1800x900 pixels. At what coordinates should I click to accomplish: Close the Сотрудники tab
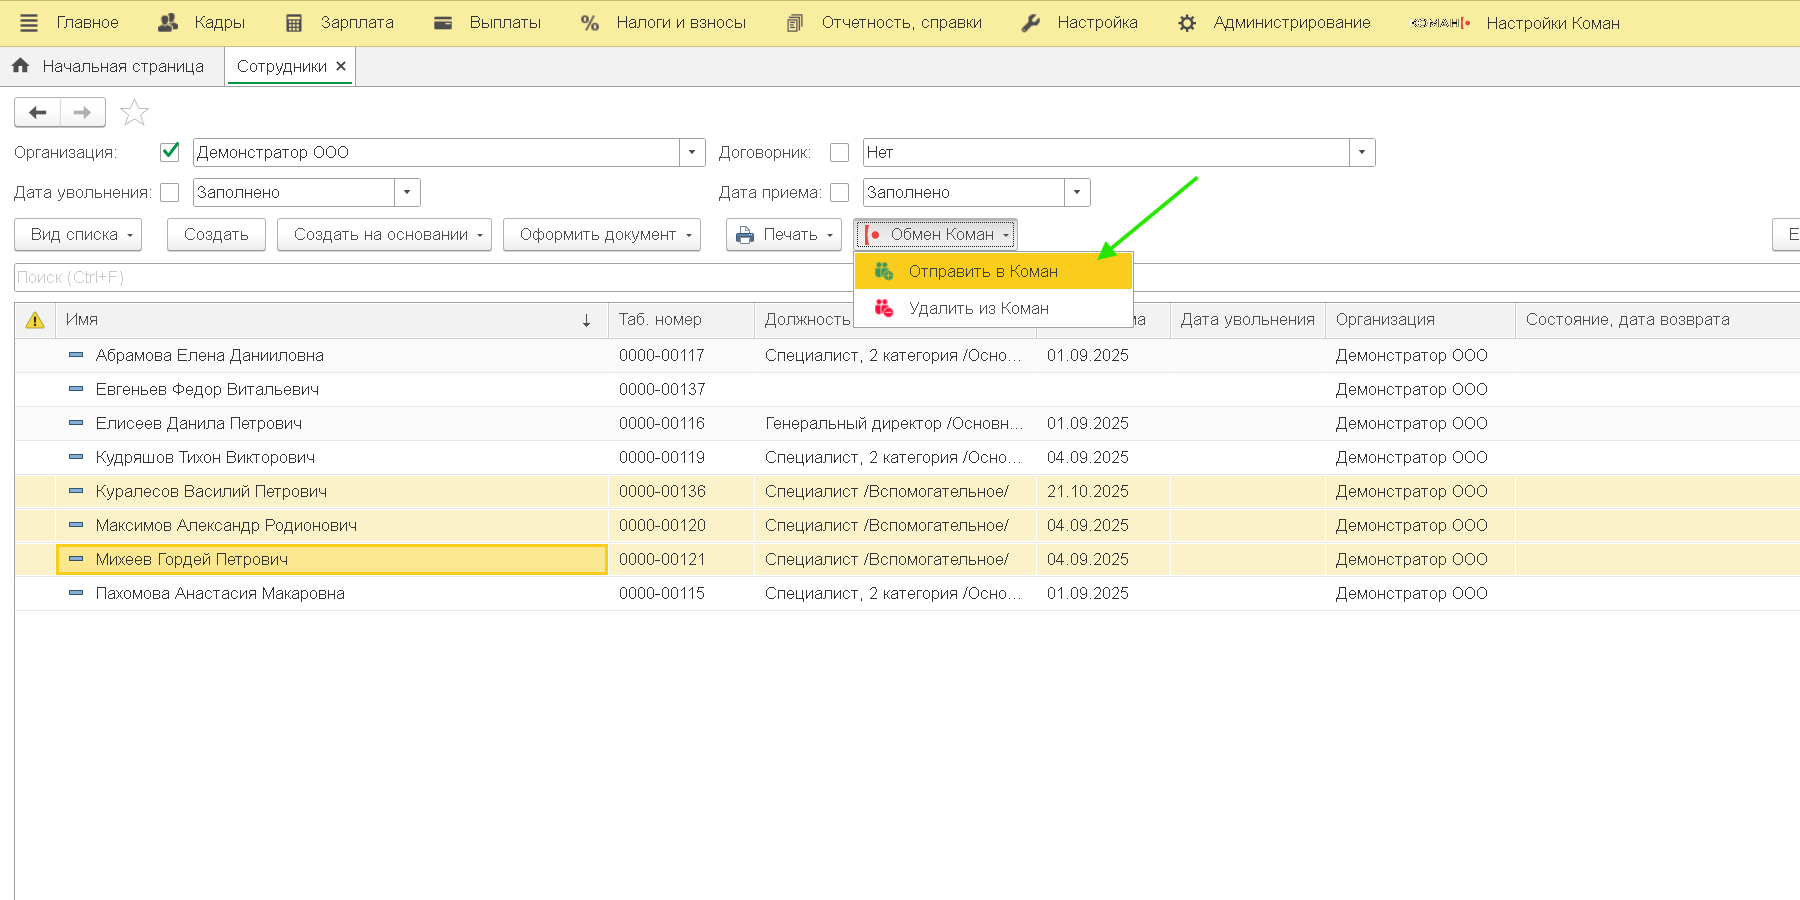(x=341, y=66)
